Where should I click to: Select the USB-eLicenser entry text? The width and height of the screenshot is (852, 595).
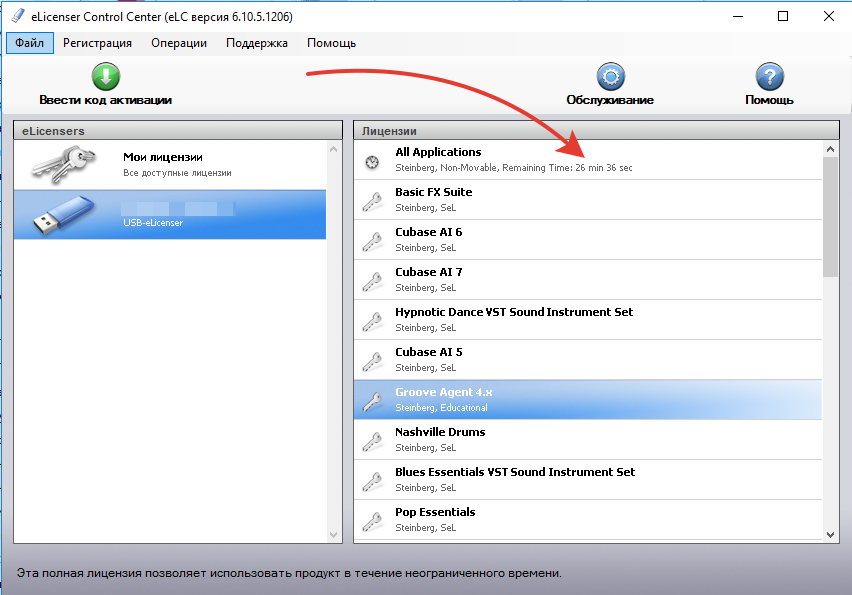coord(153,223)
